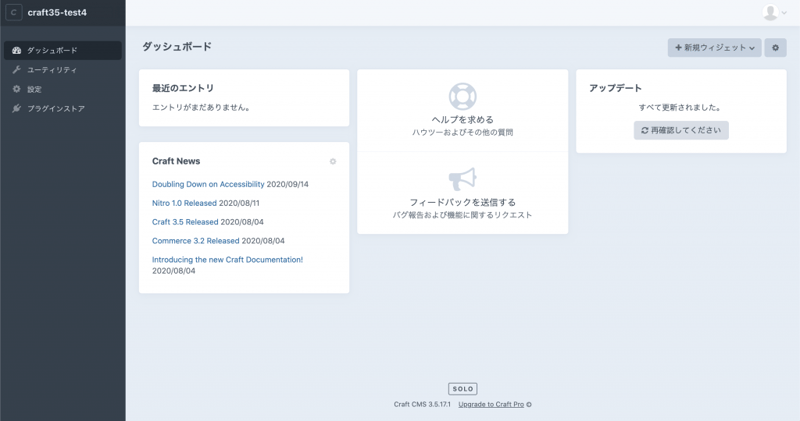Click the dashboard settings gear button

[x=775, y=48]
